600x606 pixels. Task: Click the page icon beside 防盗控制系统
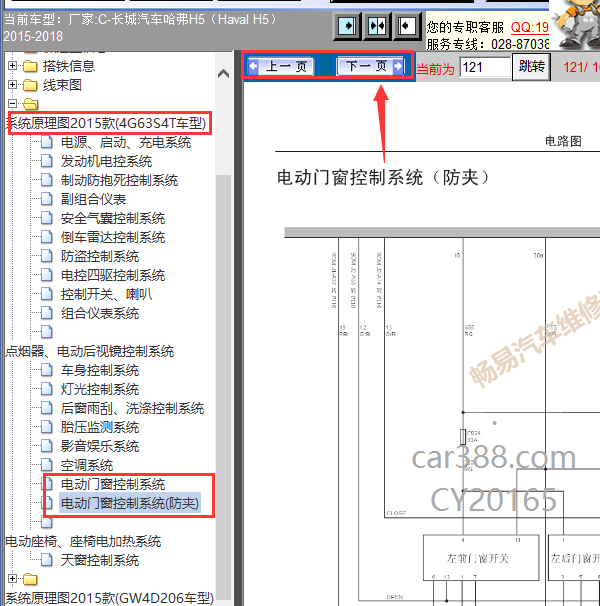click(x=47, y=256)
